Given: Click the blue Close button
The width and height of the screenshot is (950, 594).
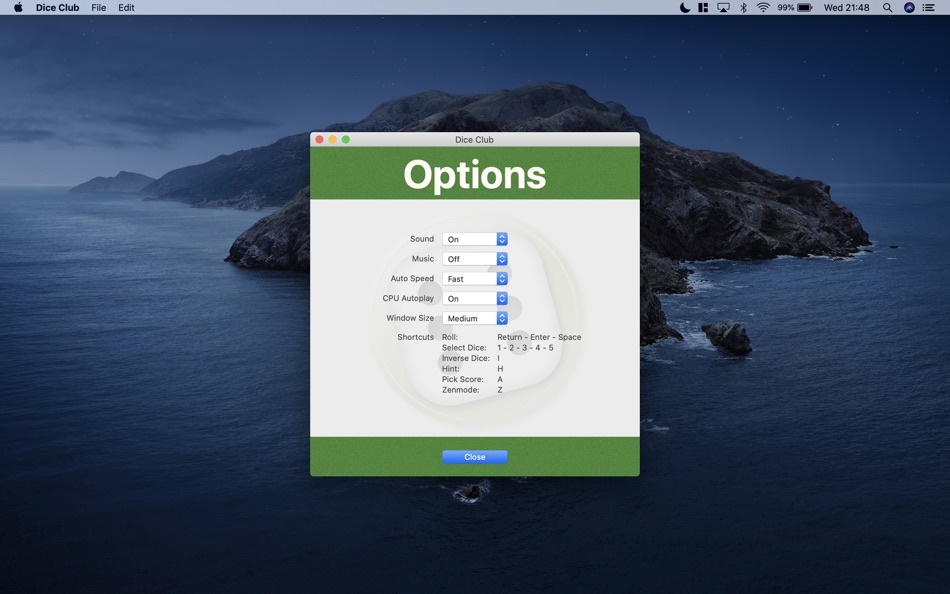Looking at the screenshot, I should [x=474, y=457].
